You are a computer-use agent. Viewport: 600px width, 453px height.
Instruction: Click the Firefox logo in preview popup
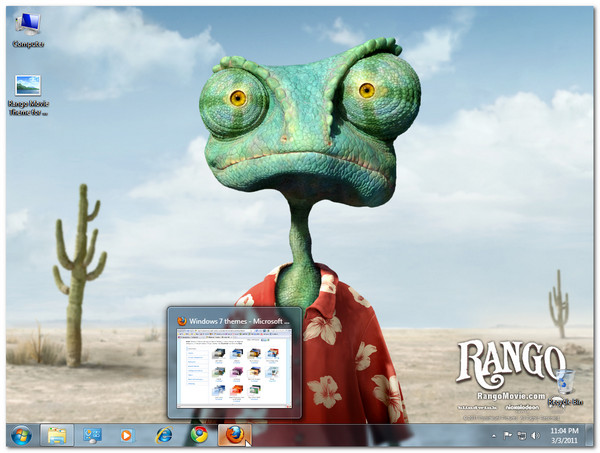point(182,320)
